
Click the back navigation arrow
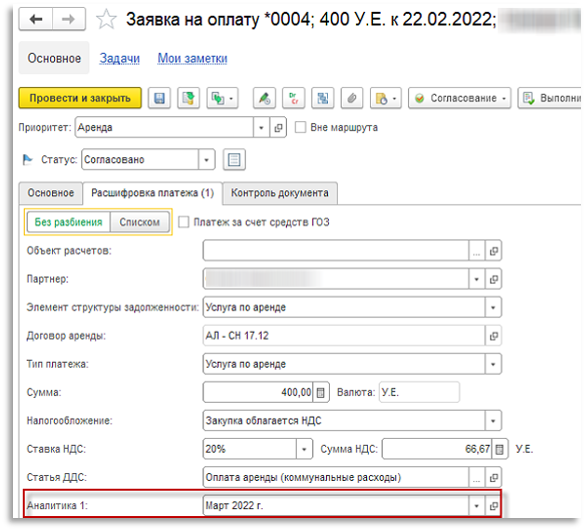pos(36,19)
